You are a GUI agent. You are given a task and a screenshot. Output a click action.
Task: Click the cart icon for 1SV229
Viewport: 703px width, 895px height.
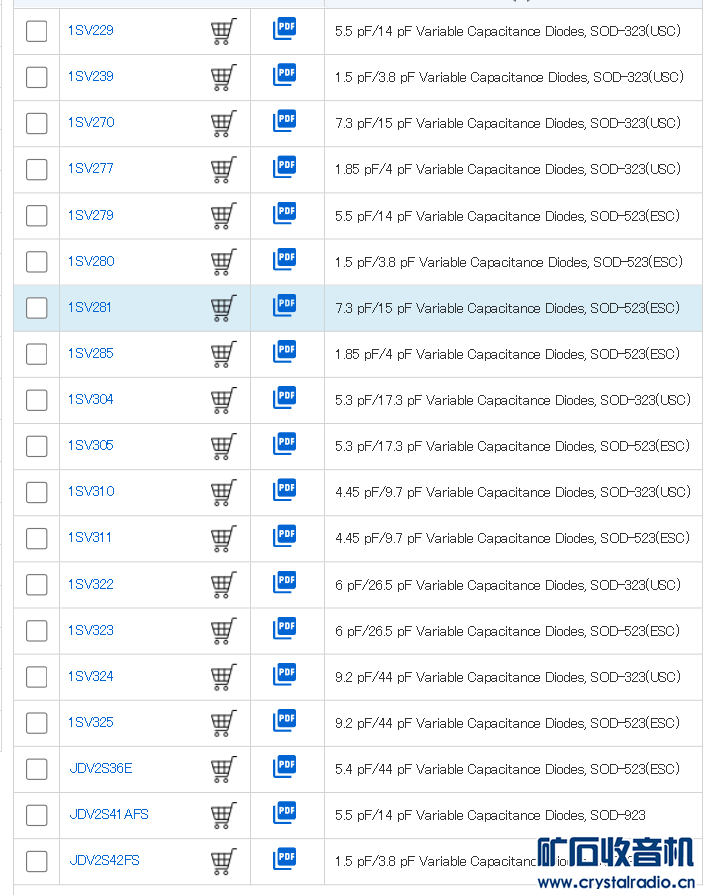223,31
